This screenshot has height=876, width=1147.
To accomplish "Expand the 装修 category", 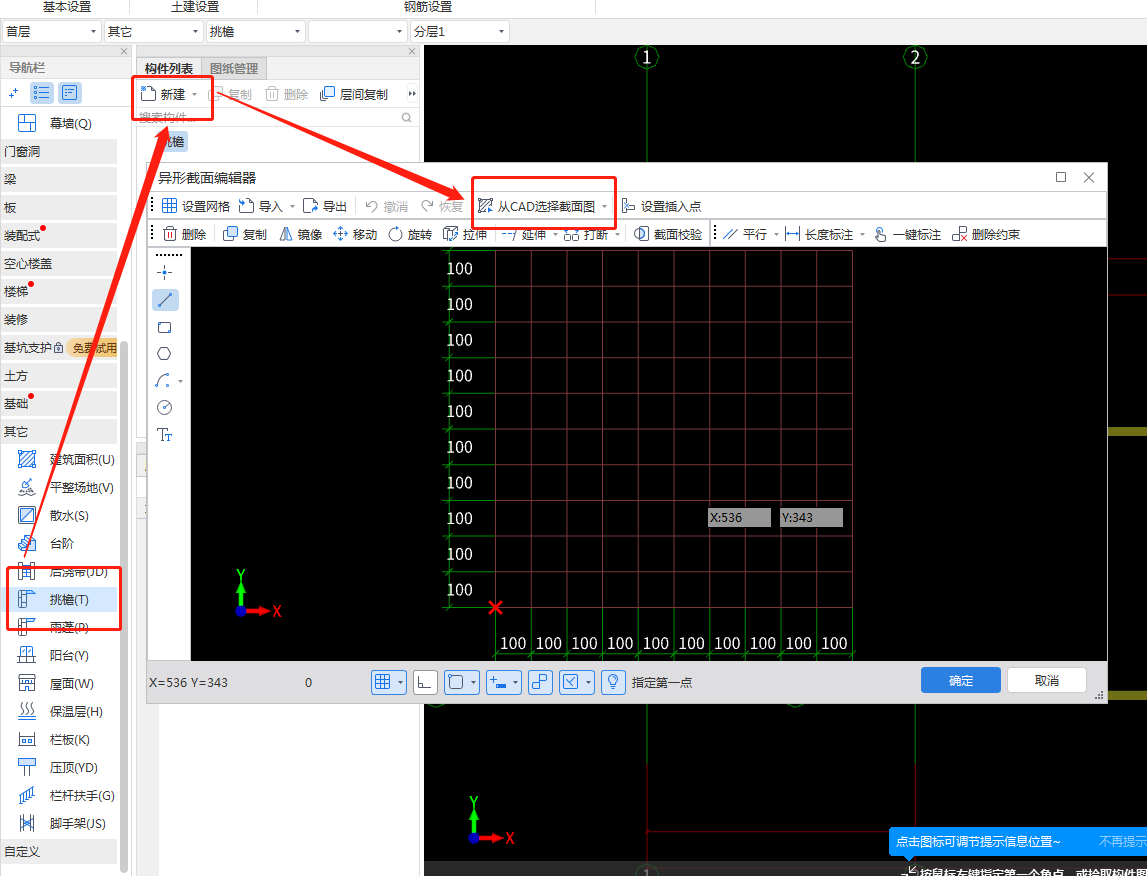I will [x=59, y=320].
